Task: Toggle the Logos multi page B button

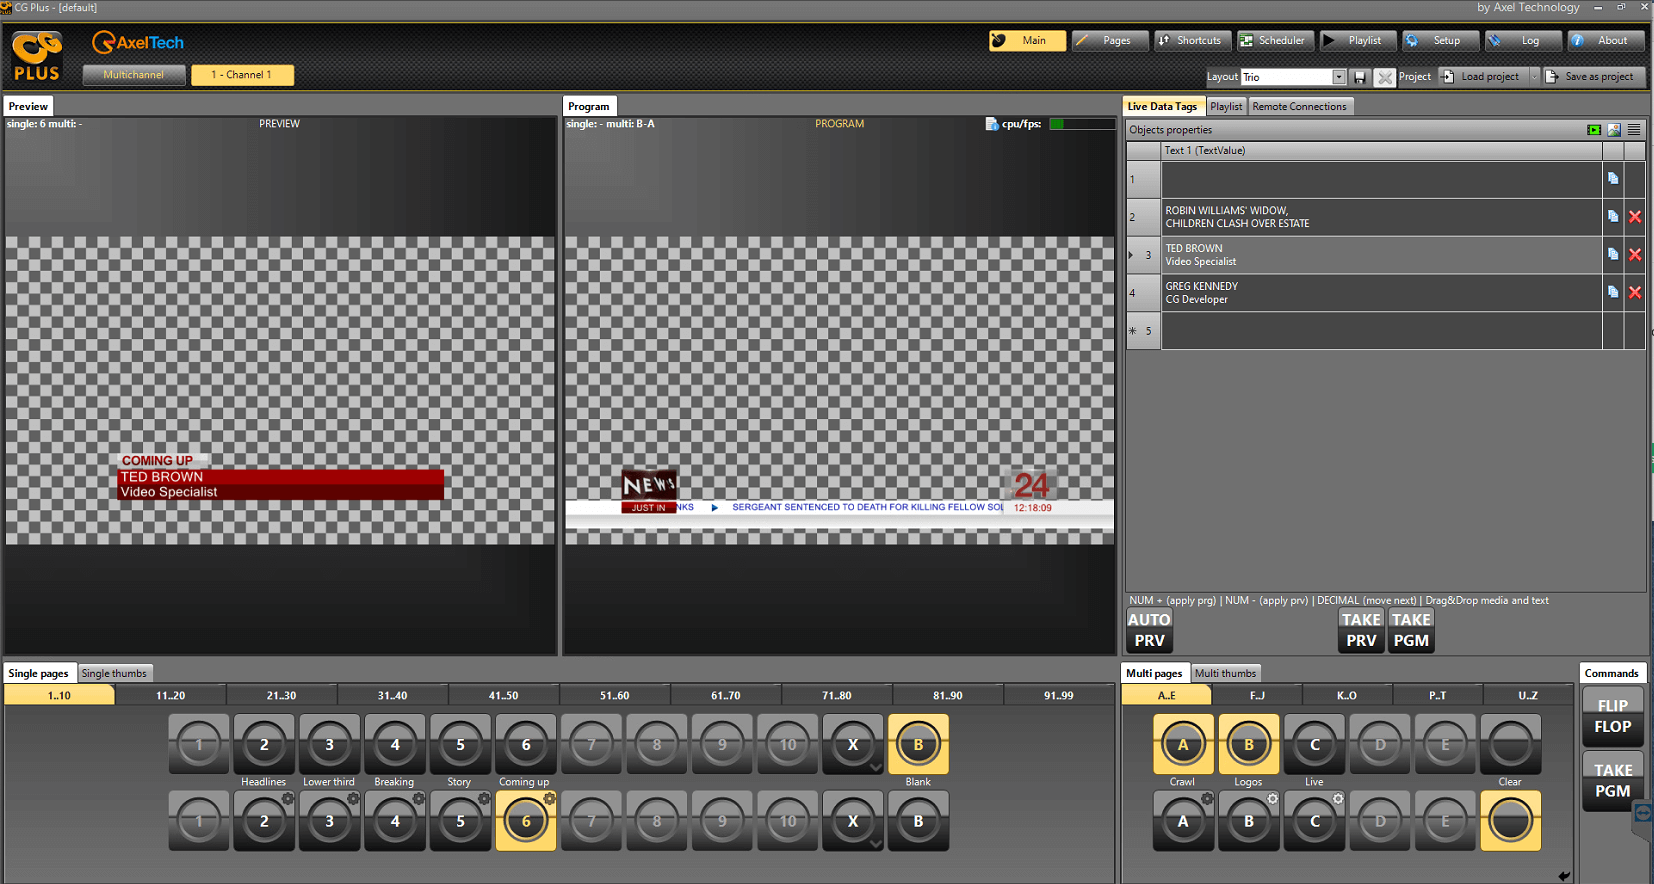Action: click(1248, 744)
